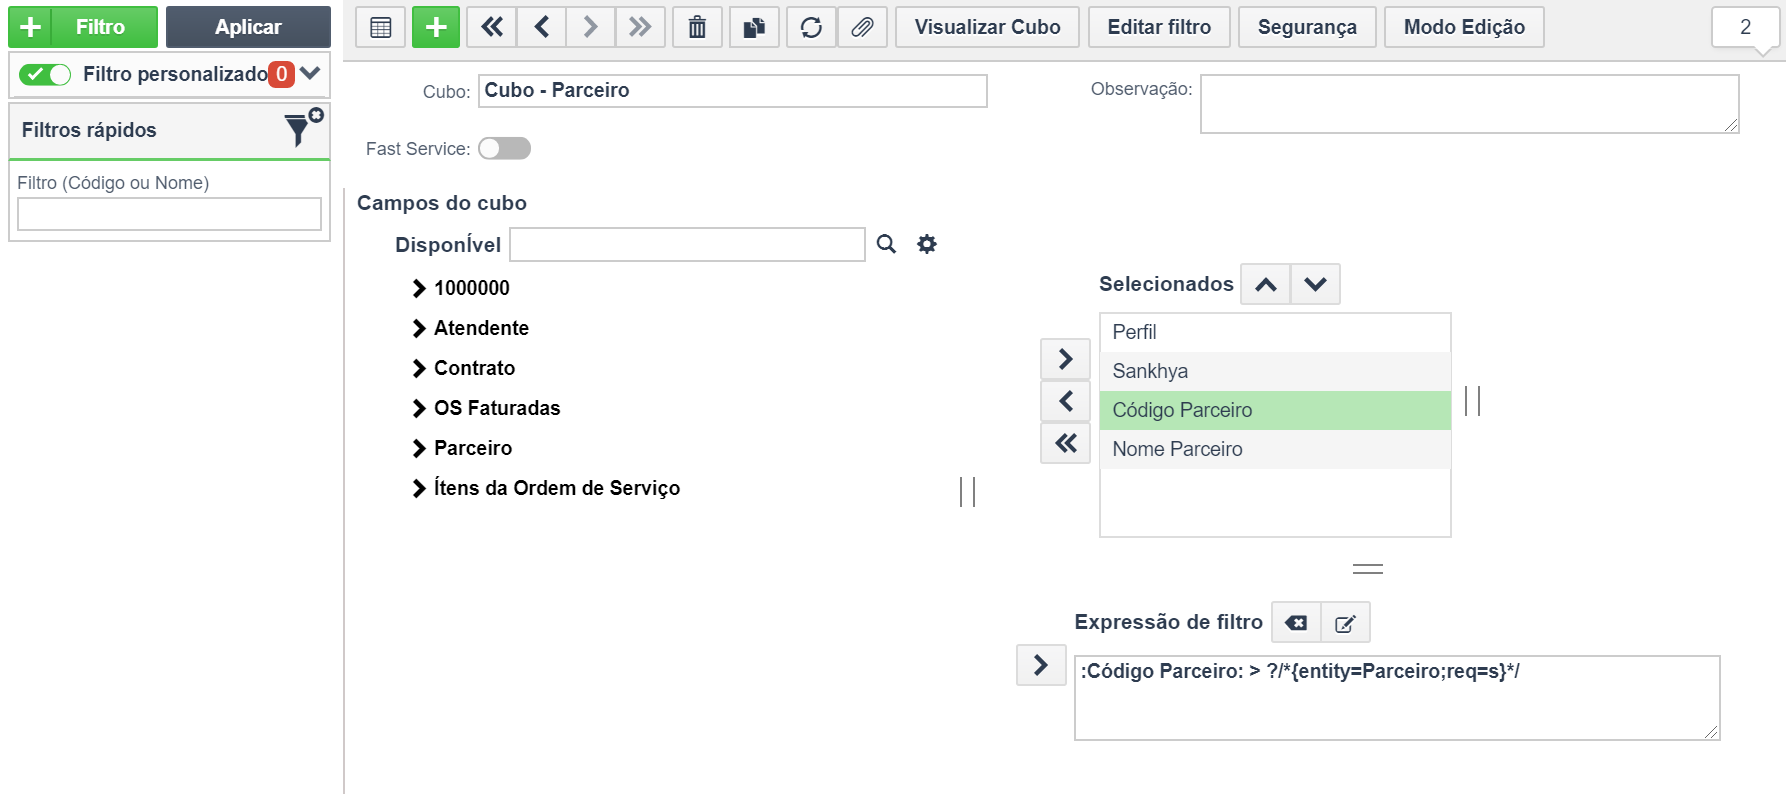Expand the OS Faturadas tree node
The width and height of the screenshot is (1786, 794).
click(419, 408)
